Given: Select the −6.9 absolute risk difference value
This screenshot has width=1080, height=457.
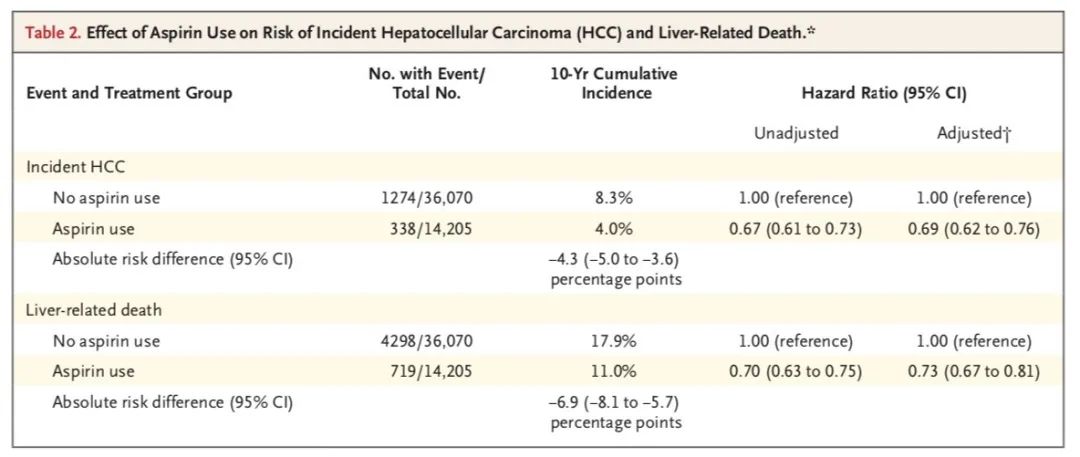Looking at the screenshot, I should tap(616, 412).
